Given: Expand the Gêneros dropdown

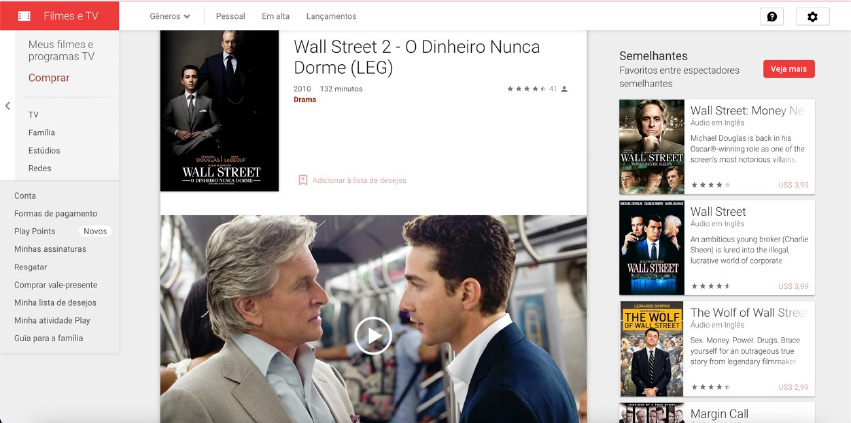Looking at the screenshot, I should point(169,16).
